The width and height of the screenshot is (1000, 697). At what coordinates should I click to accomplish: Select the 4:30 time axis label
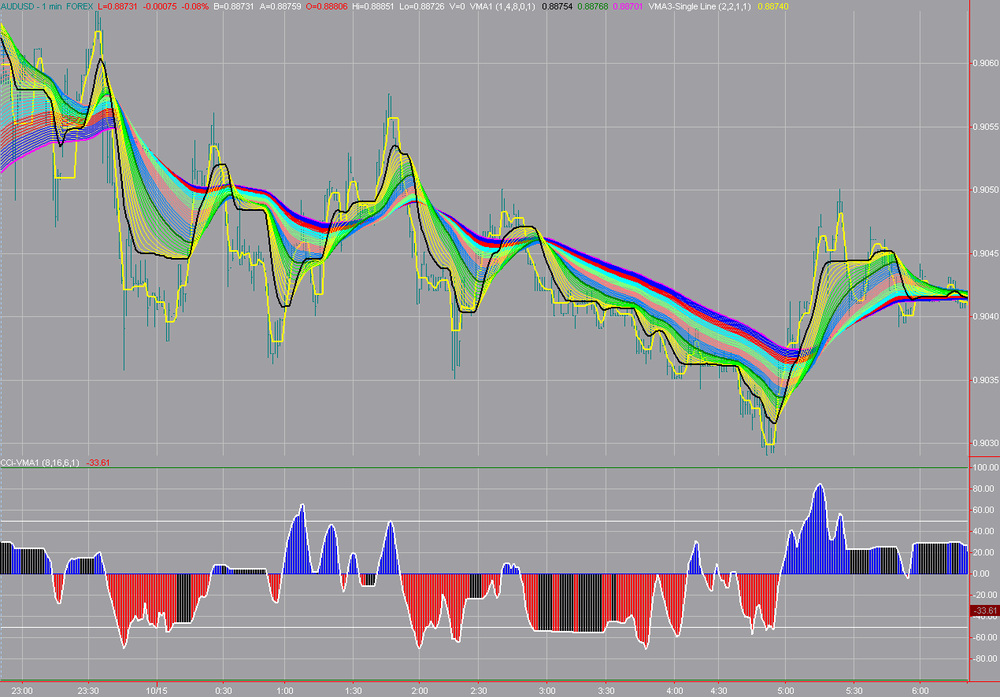click(x=719, y=691)
